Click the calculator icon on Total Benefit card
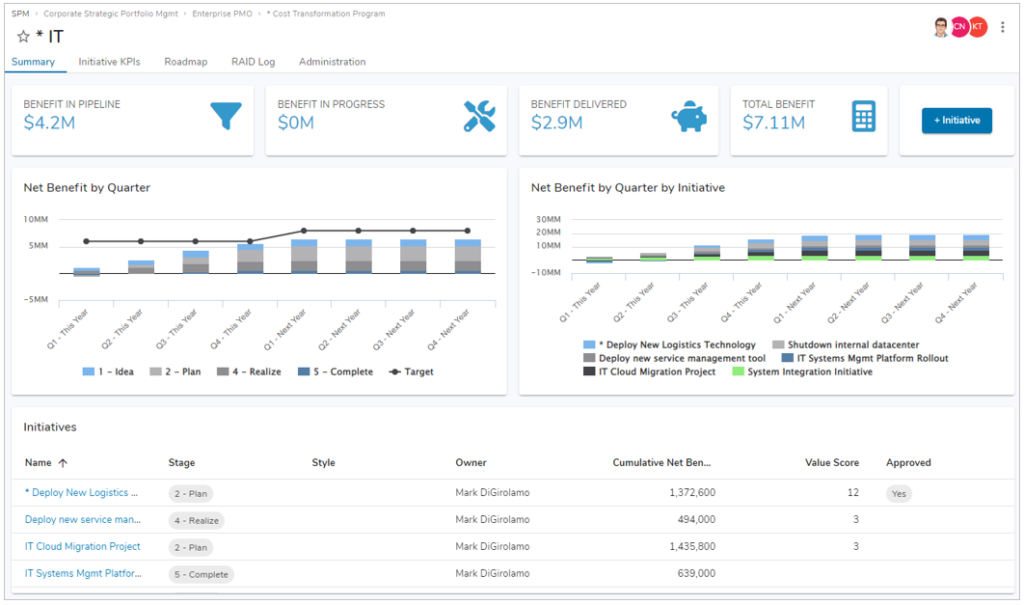 click(865, 117)
